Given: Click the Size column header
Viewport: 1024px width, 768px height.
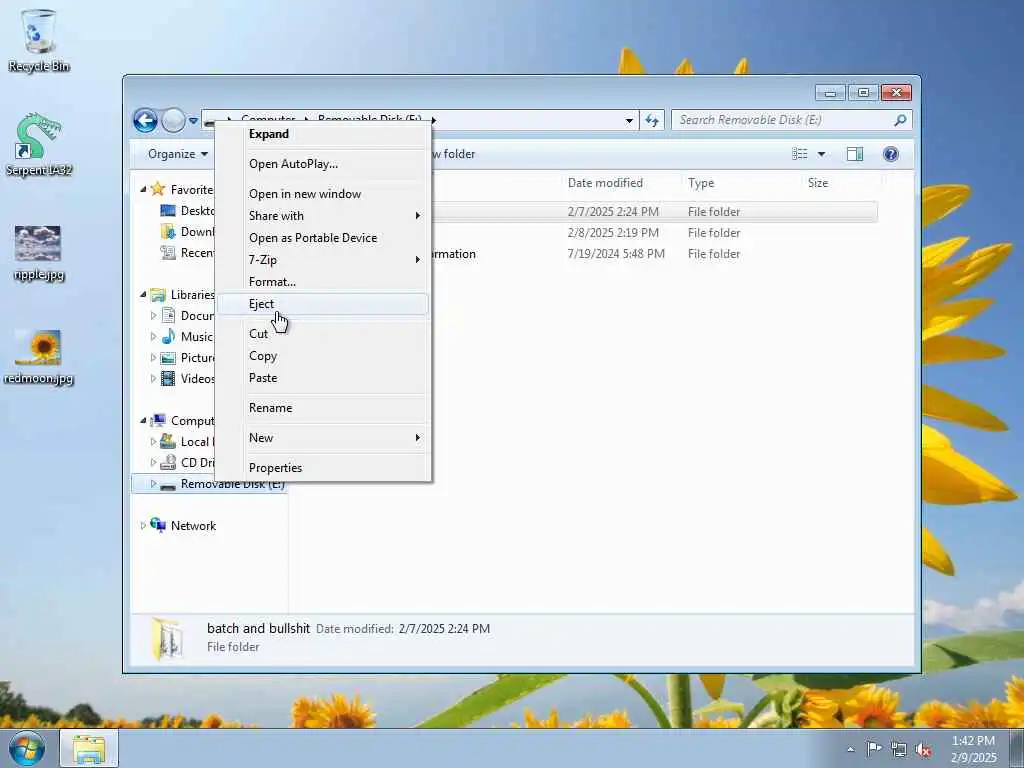Looking at the screenshot, I should click(818, 183).
